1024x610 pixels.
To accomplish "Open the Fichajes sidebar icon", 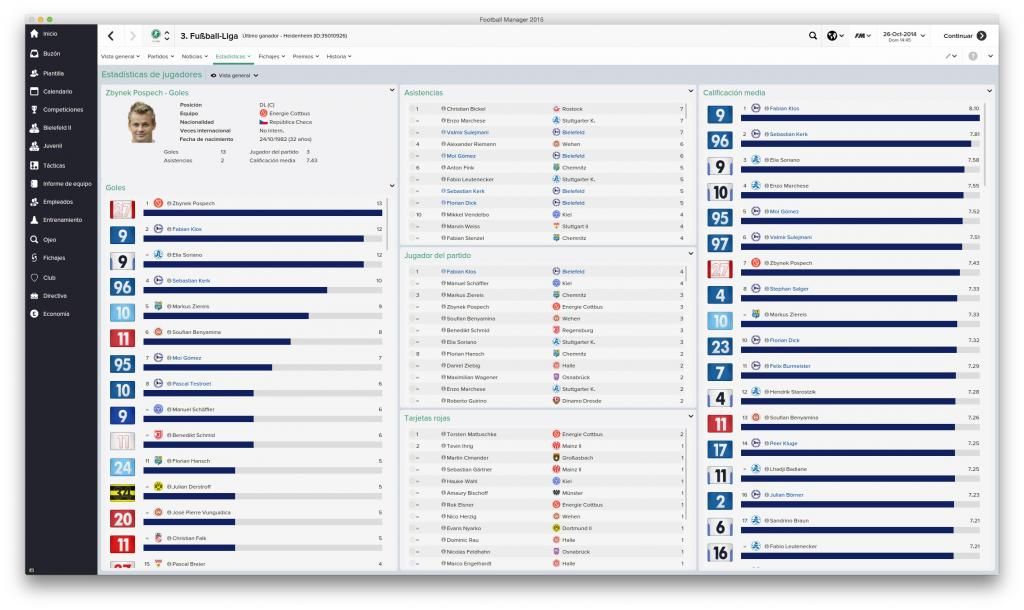I will [34, 258].
